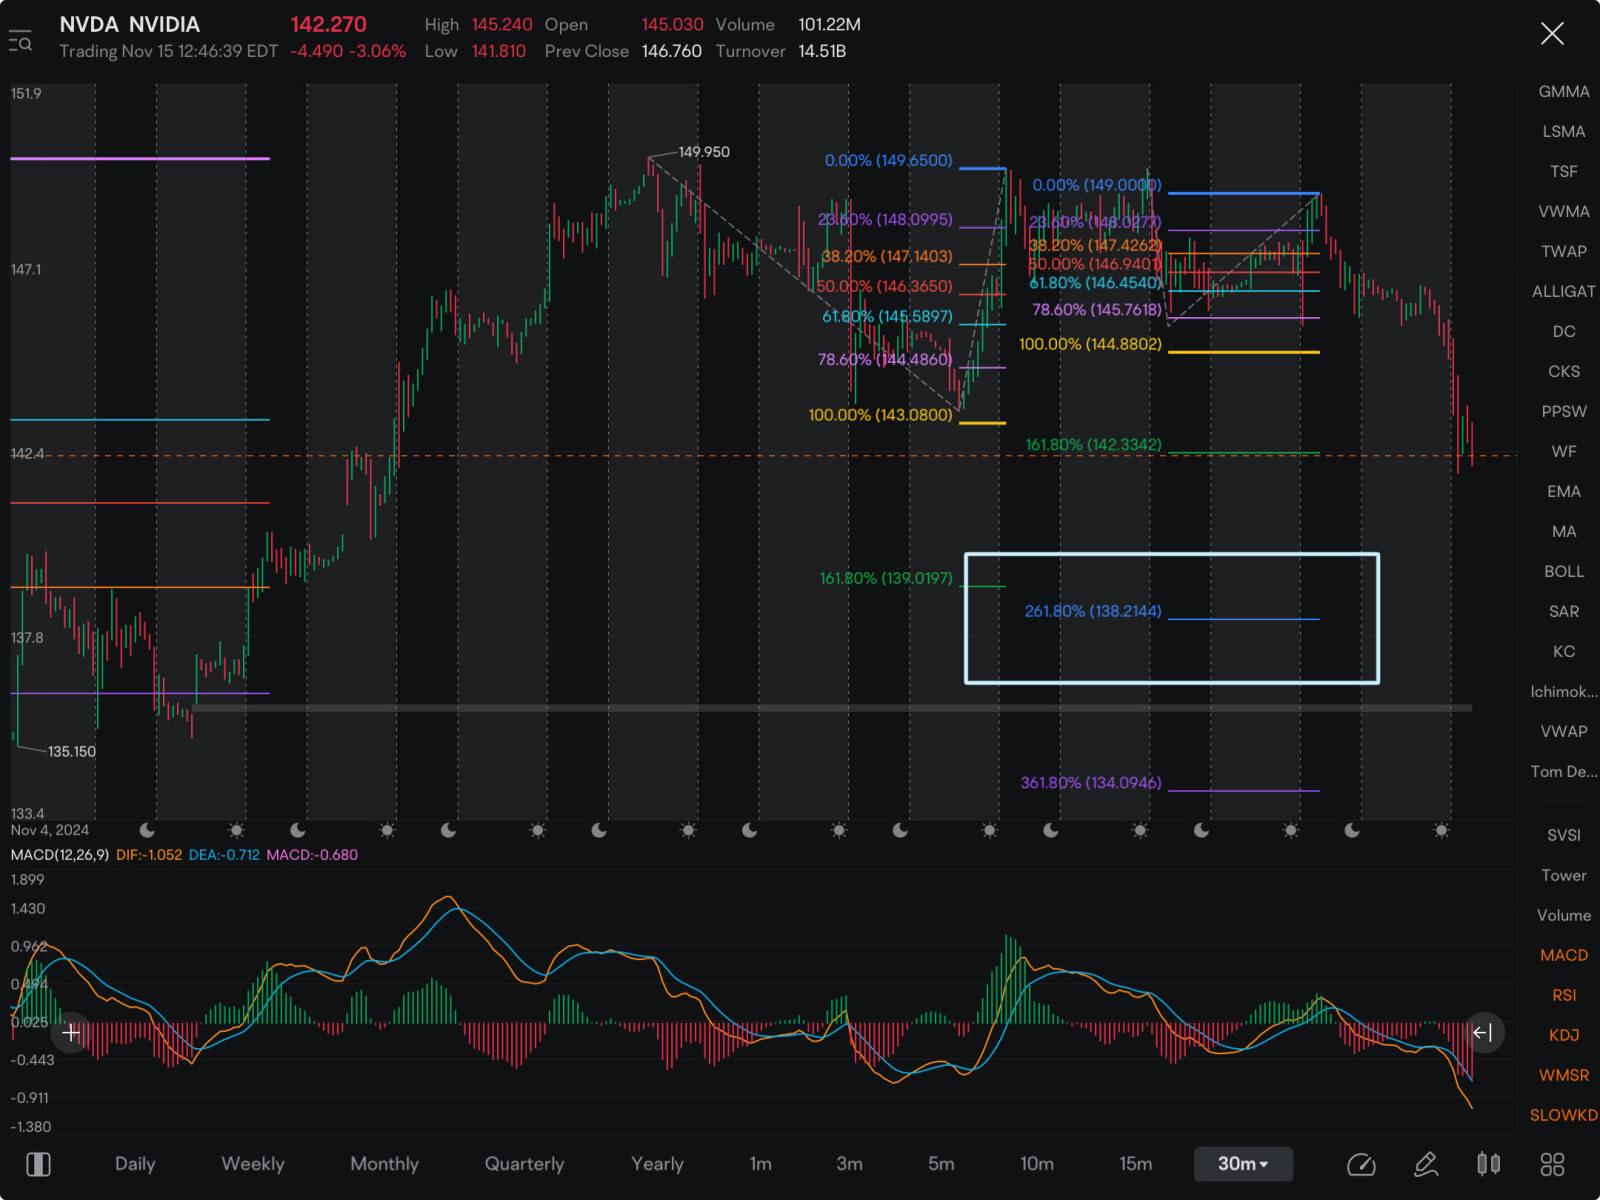Switch chart type via candlestick icon
1600x1200 pixels.
pyautogui.click(x=1489, y=1164)
